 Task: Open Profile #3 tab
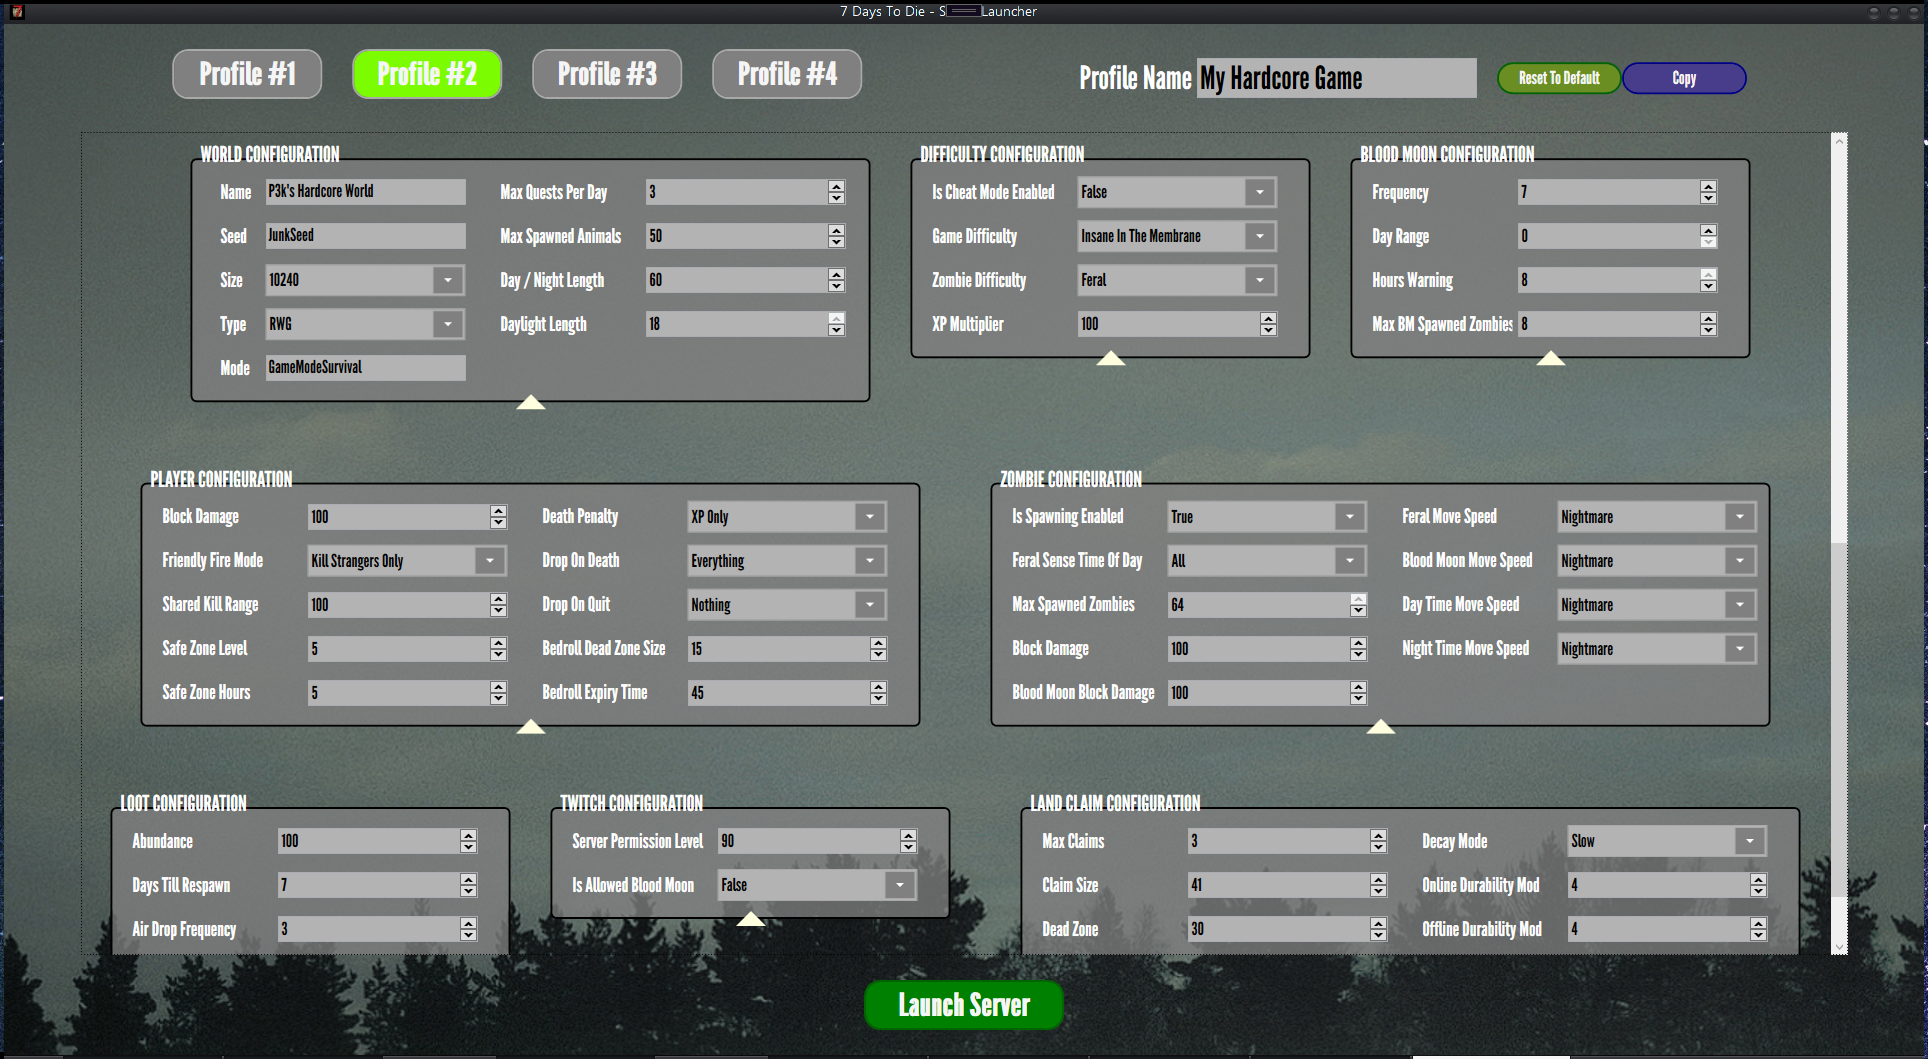pos(607,75)
